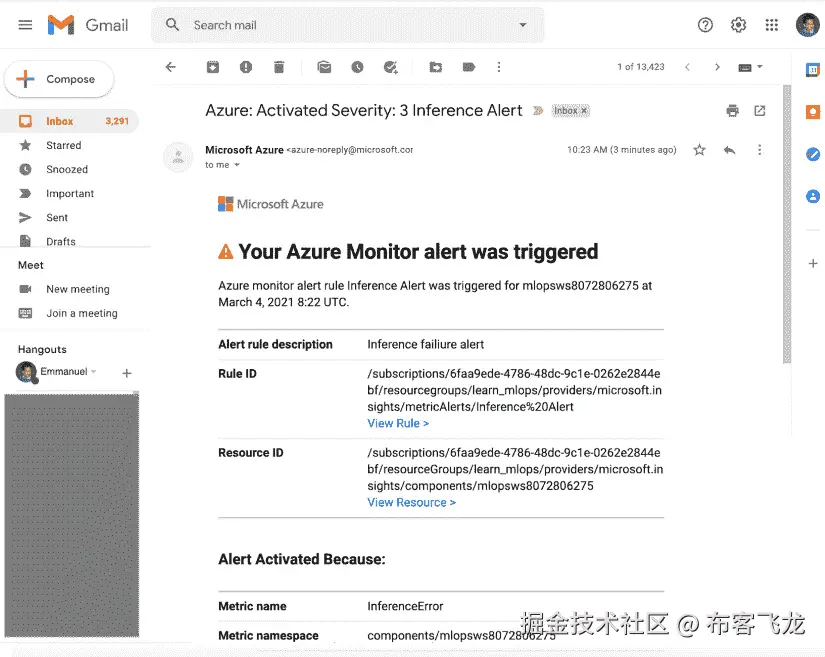Open message More options menu
This screenshot has width=825, height=657.
point(759,150)
